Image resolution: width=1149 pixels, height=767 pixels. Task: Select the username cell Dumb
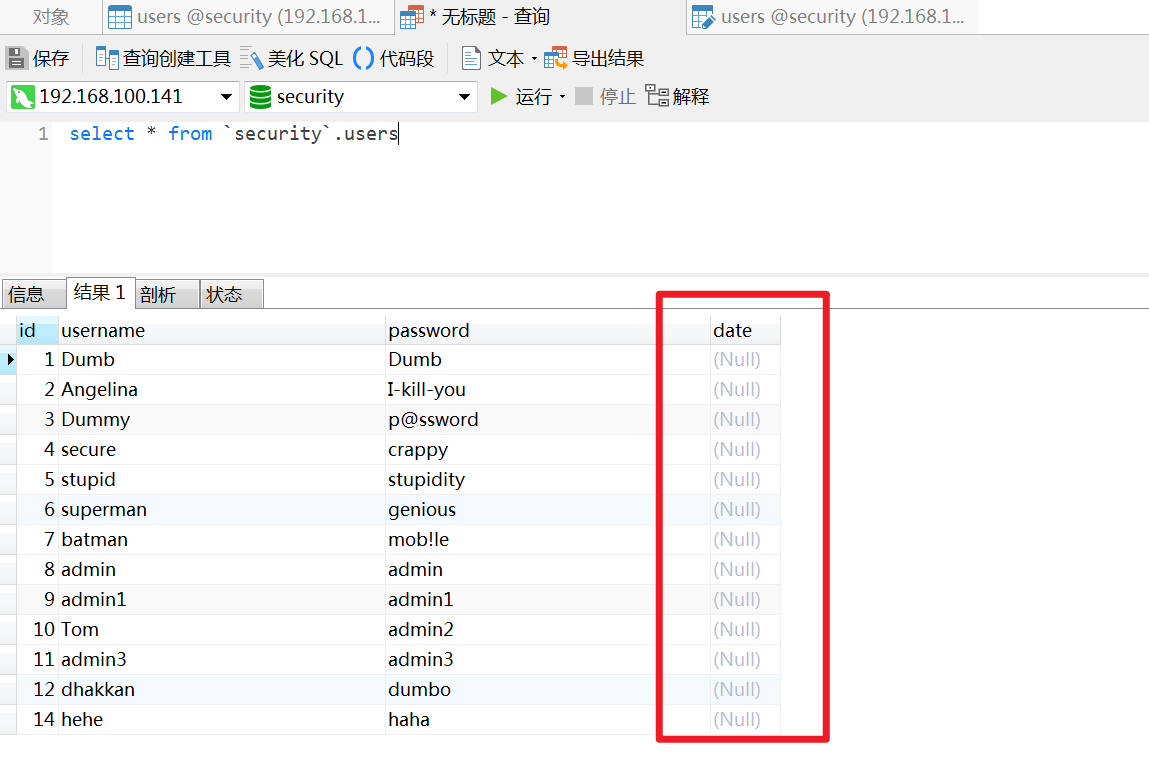pyautogui.click(x=221, y=360)
